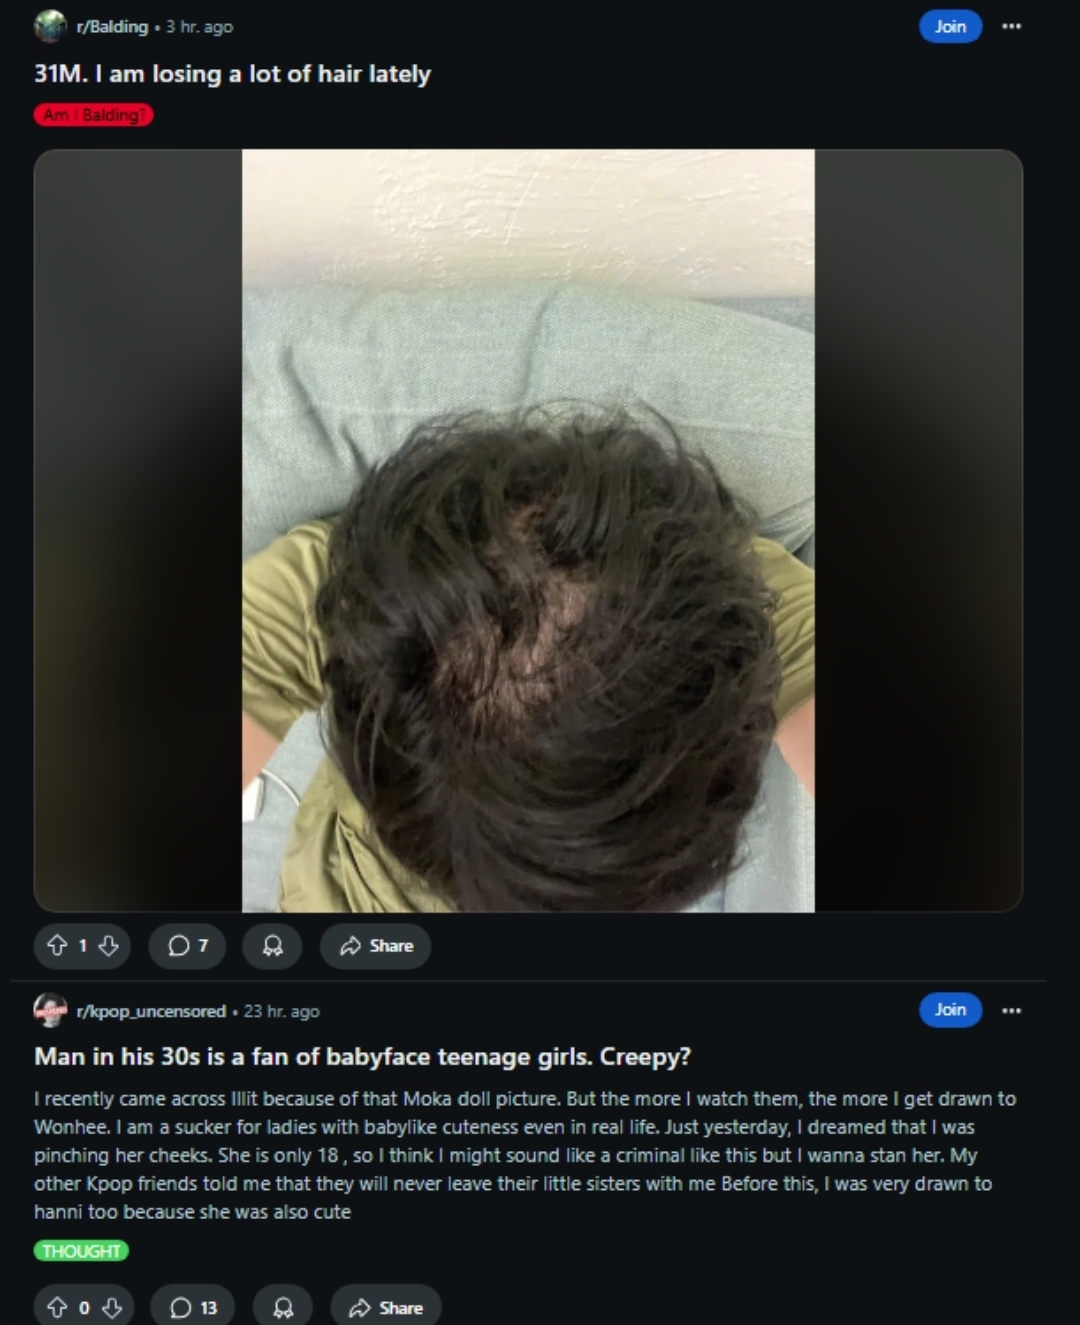Share the kpop_uncensored post

[x=386, y=1308]
